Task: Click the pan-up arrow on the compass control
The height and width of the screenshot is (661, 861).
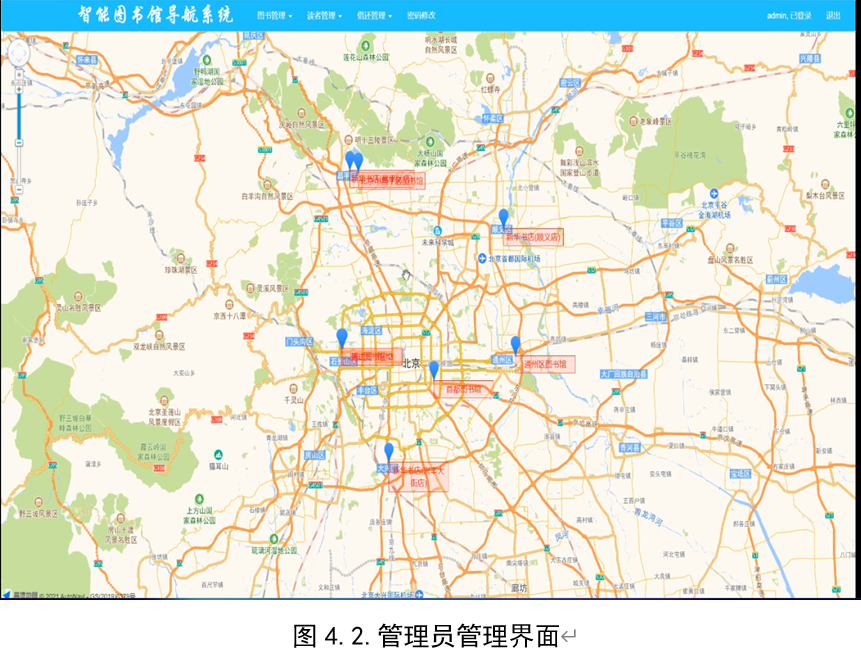Action: coord(19,45)
